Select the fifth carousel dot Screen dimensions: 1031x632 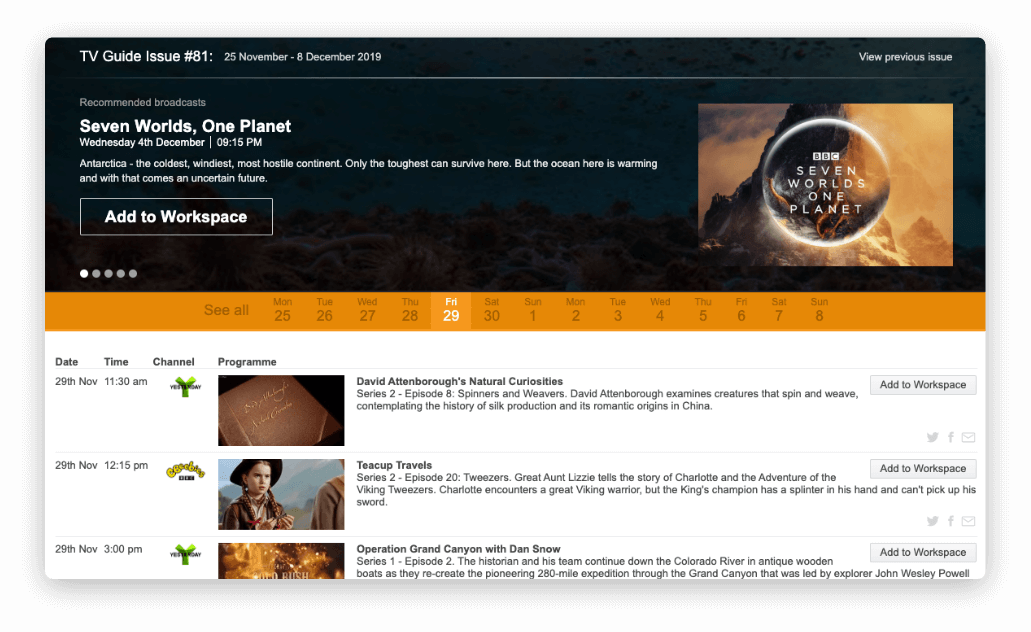pyautogui.click(x=133, y=274)
